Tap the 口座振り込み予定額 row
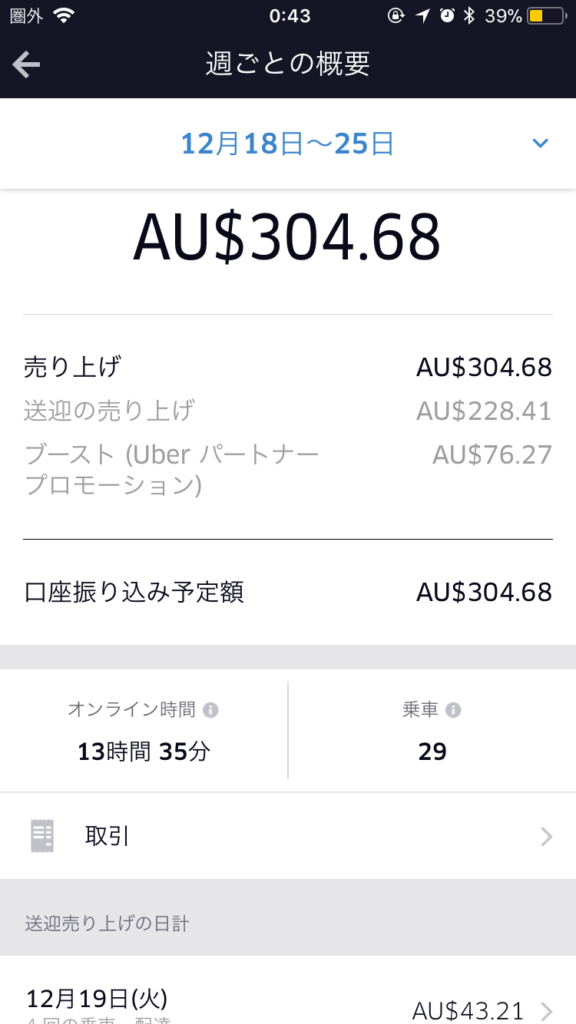 tap(288, 593)
